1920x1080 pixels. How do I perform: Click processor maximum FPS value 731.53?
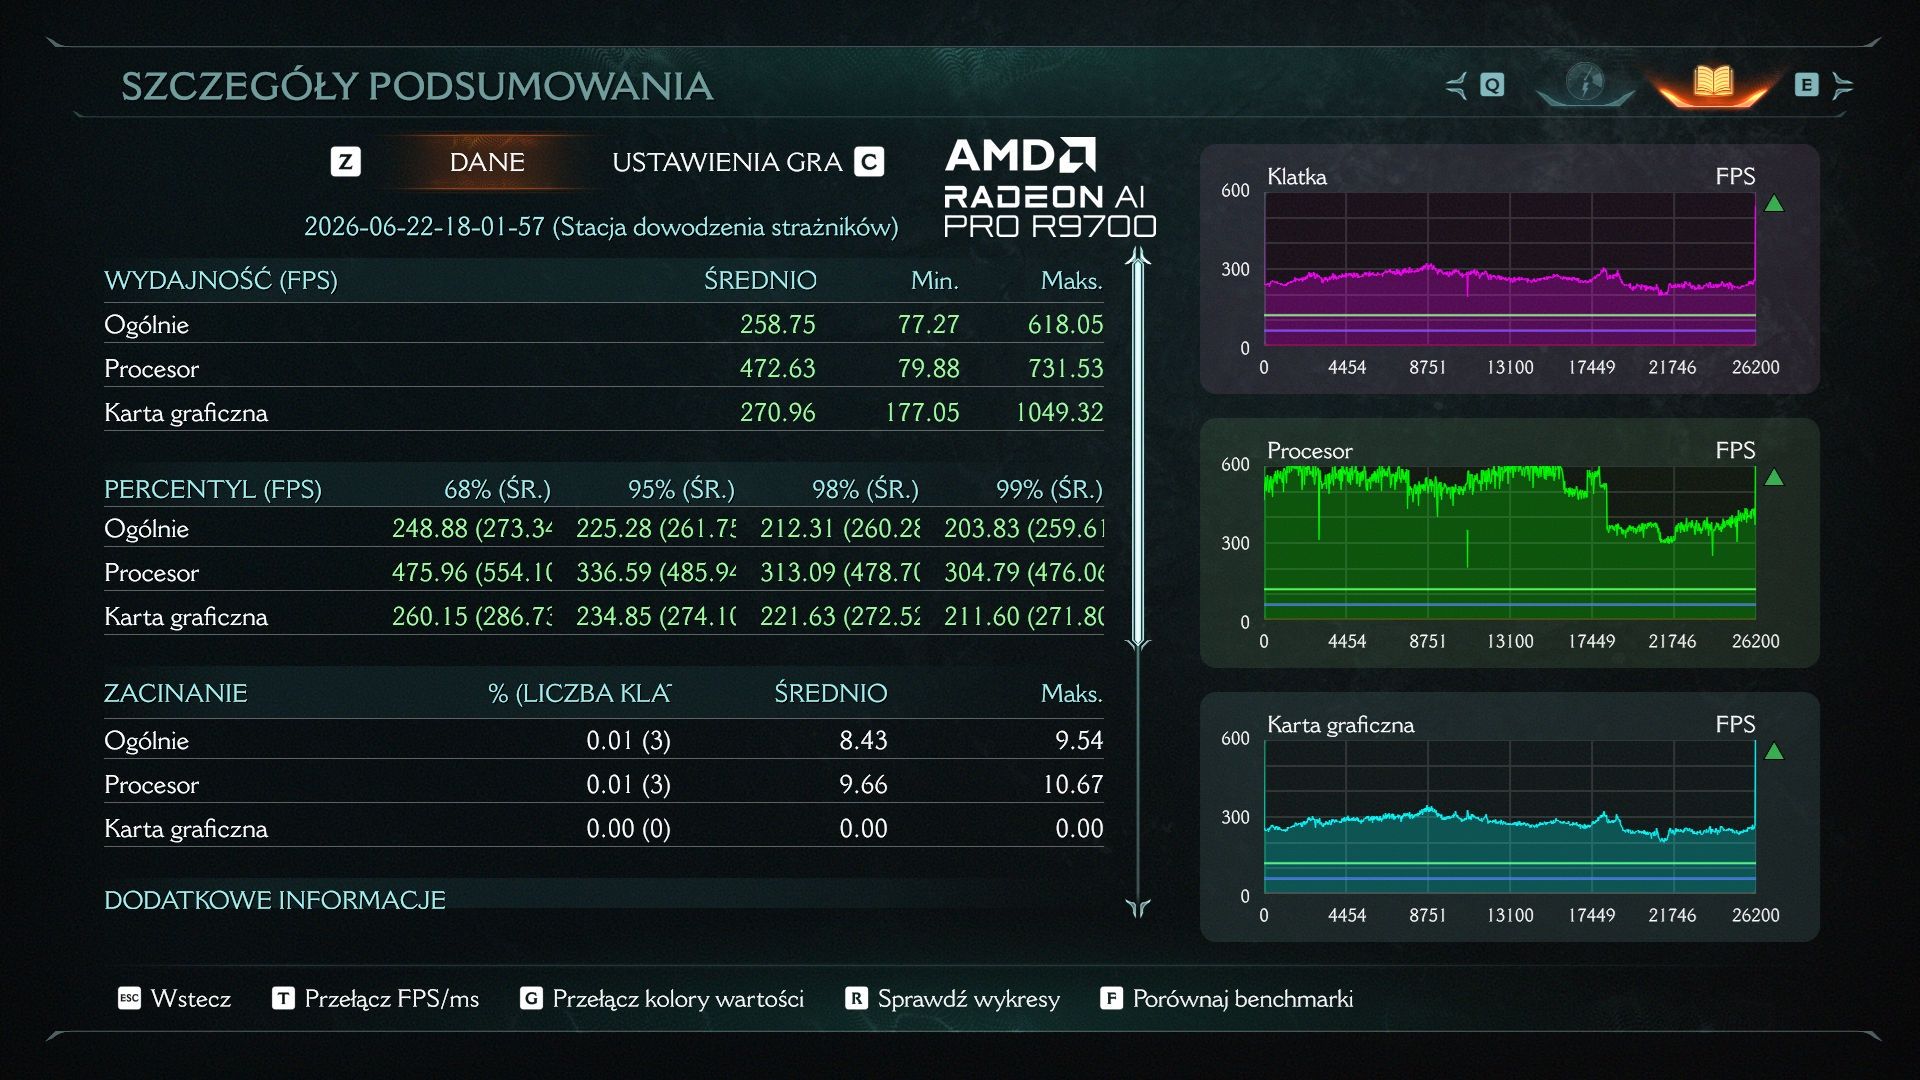click(x=1066, y=369)
